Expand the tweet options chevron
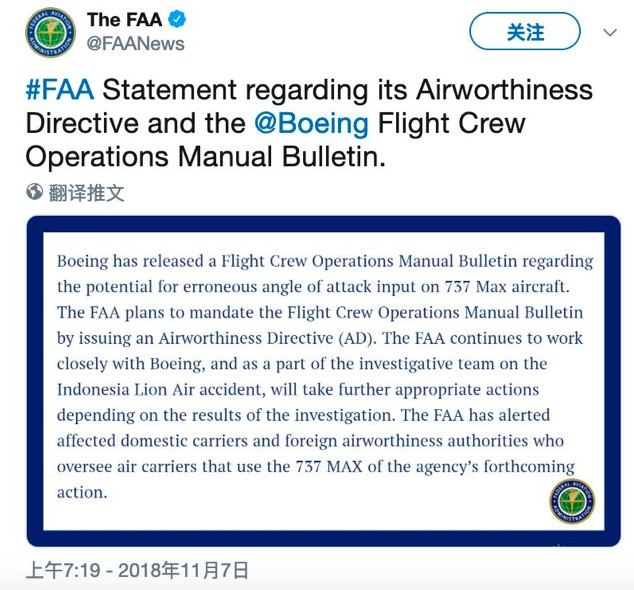634x590 pixels. pyautogui.click(x=610, y=33)
